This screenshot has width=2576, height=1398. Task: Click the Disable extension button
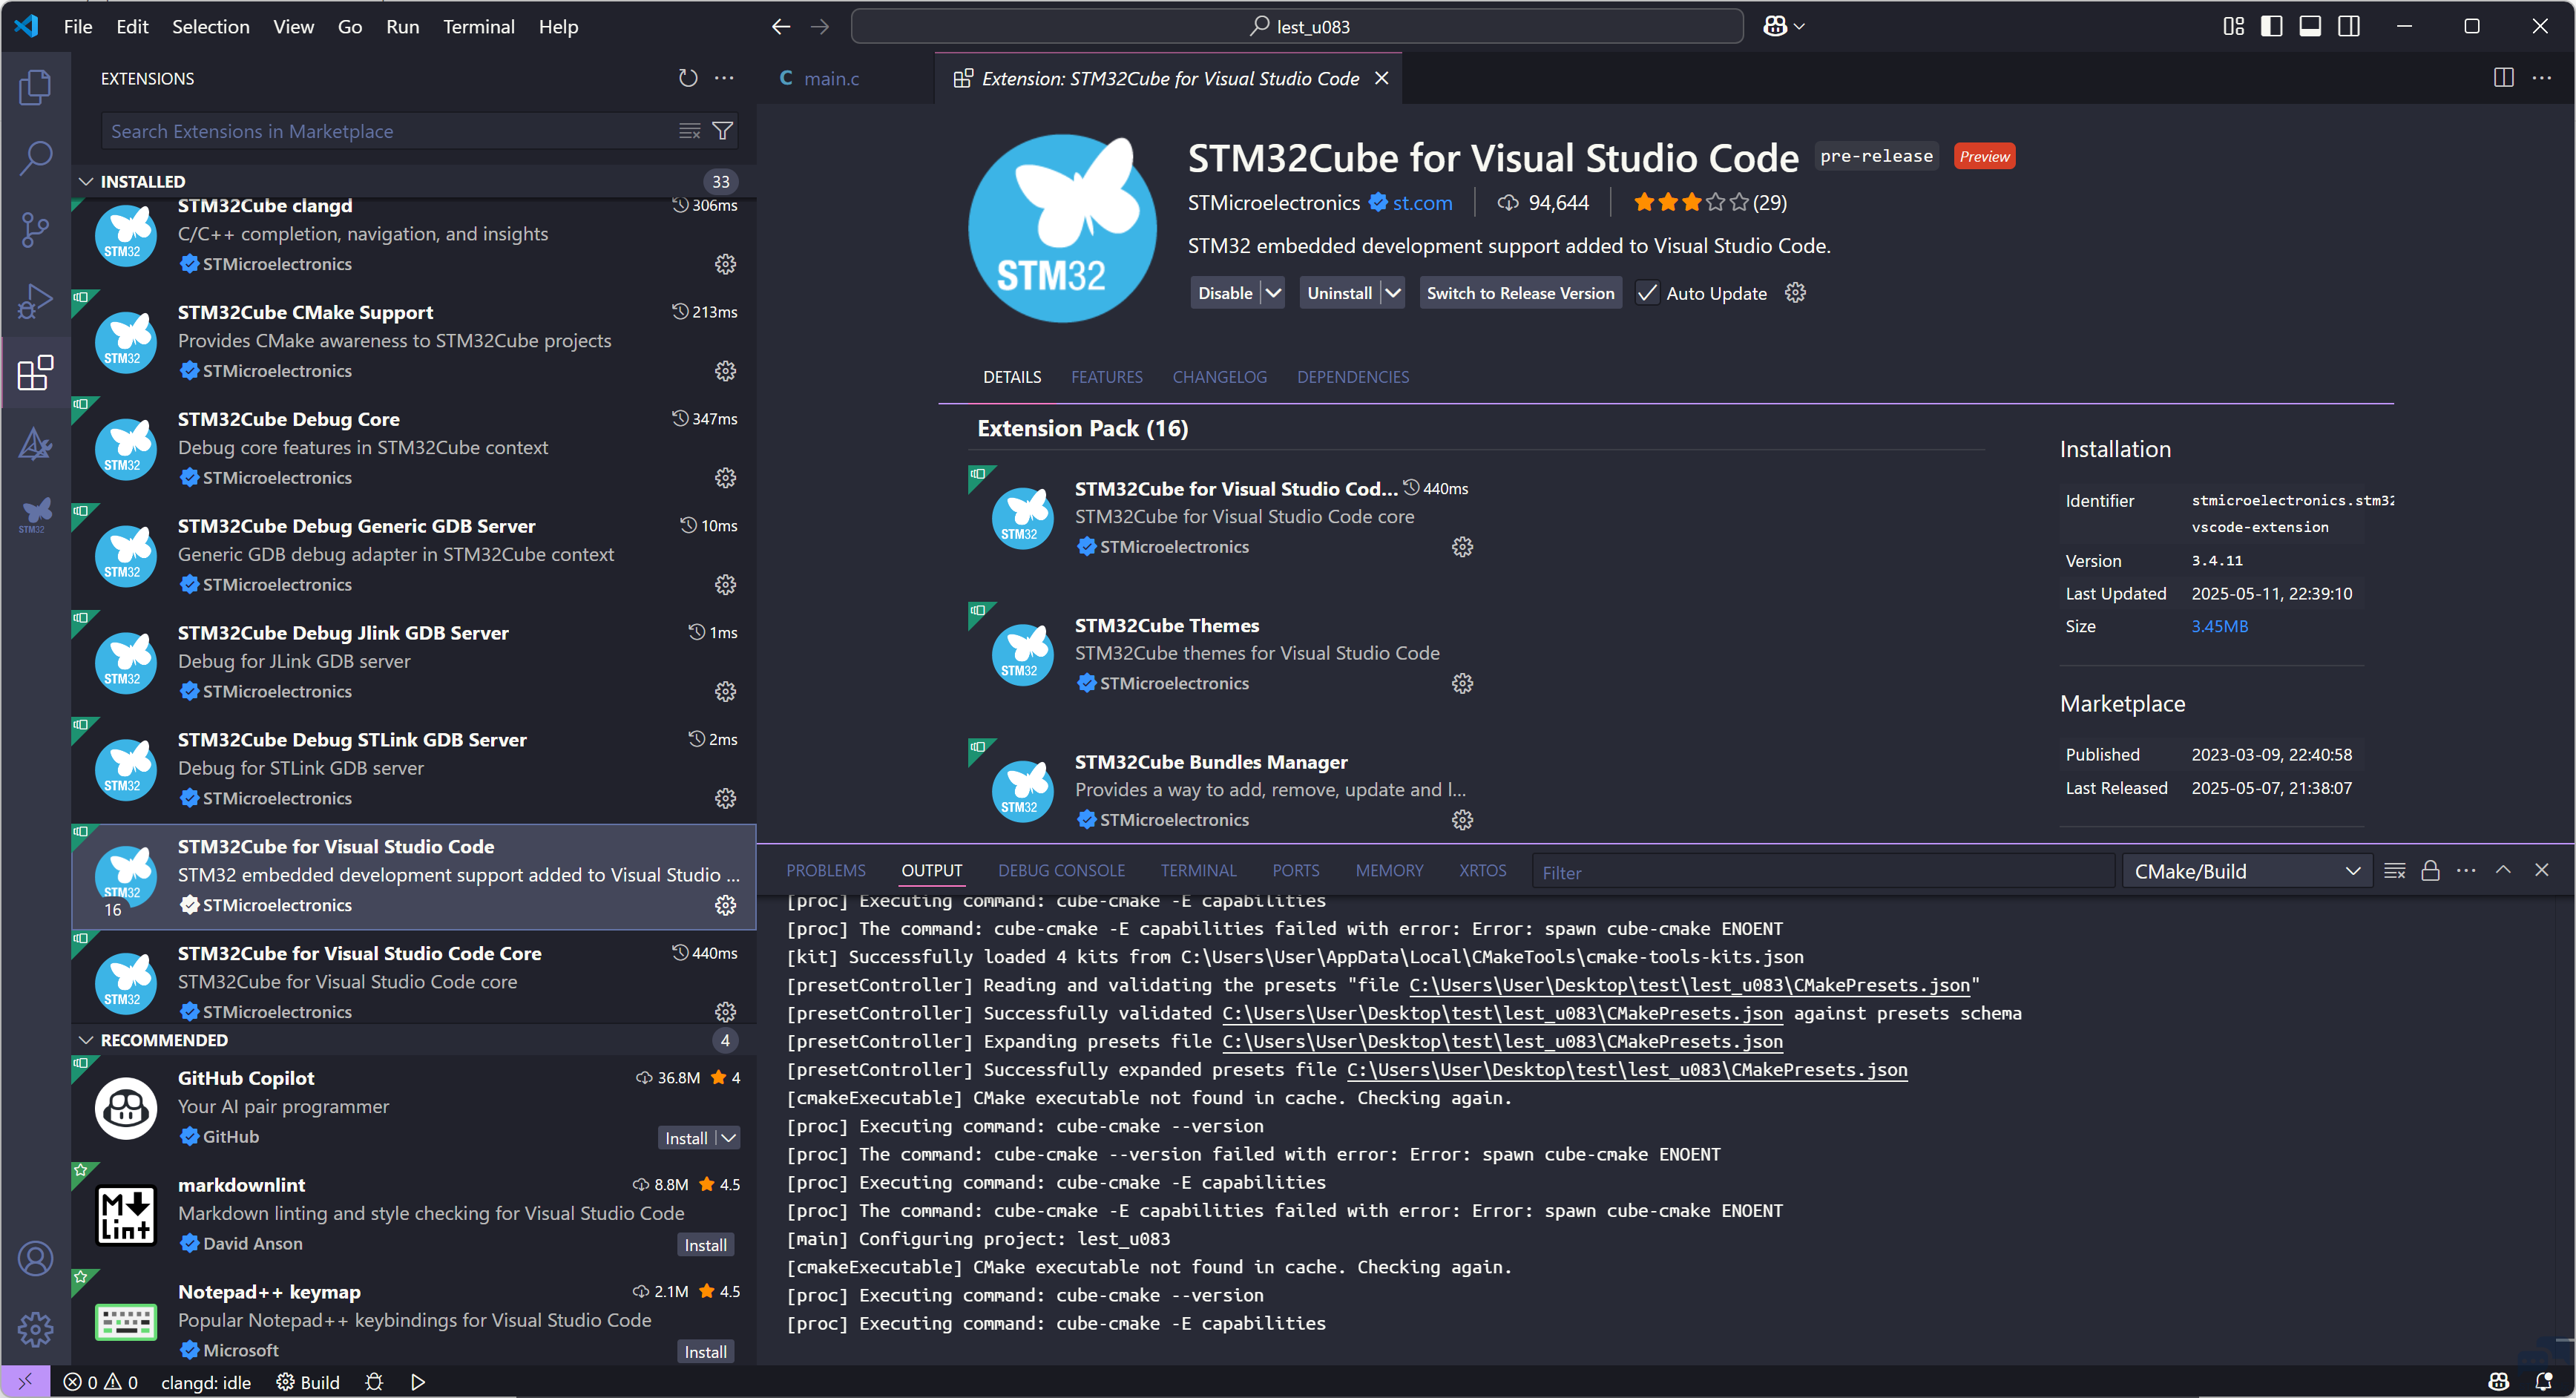coord(1226,293)
